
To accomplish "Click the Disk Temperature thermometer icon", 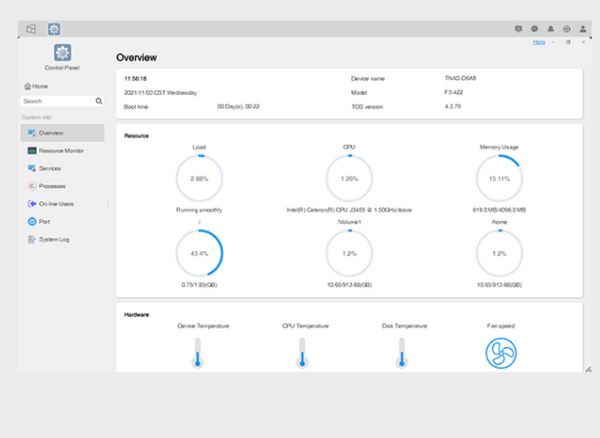I will pyautogui.click(x=402, y=353).
